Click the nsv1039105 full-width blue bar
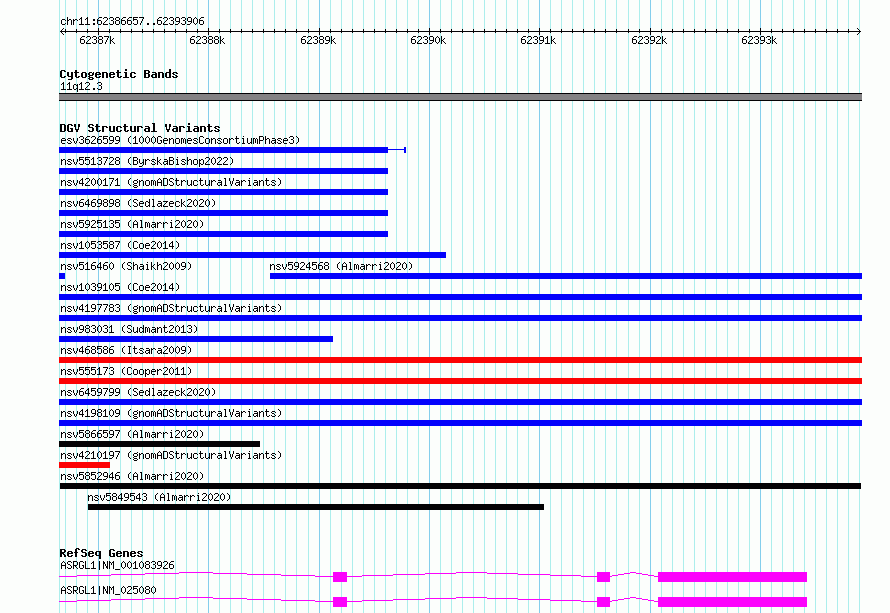 tap(460, 297)
